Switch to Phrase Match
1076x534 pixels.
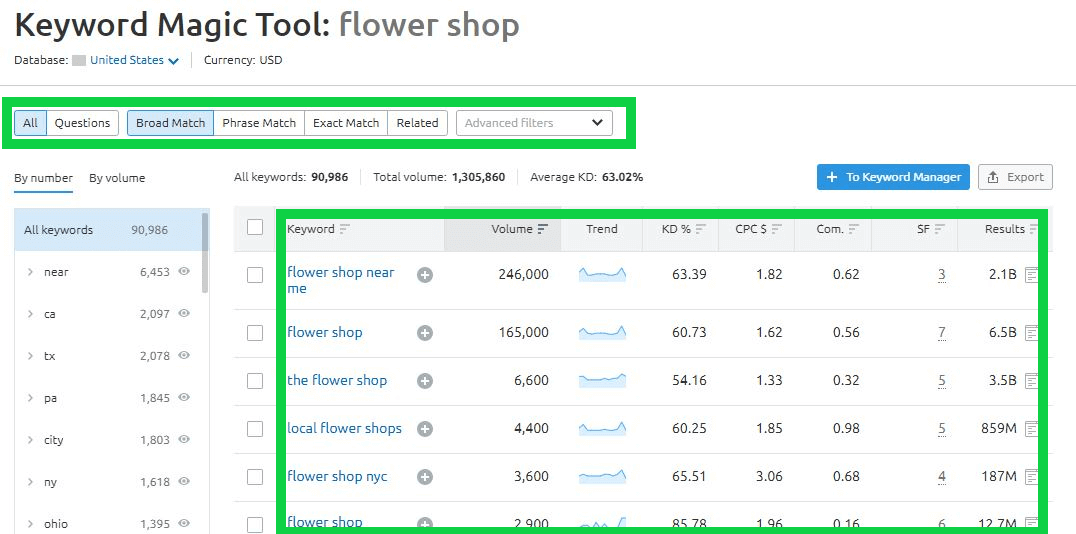tap(259, 123)
